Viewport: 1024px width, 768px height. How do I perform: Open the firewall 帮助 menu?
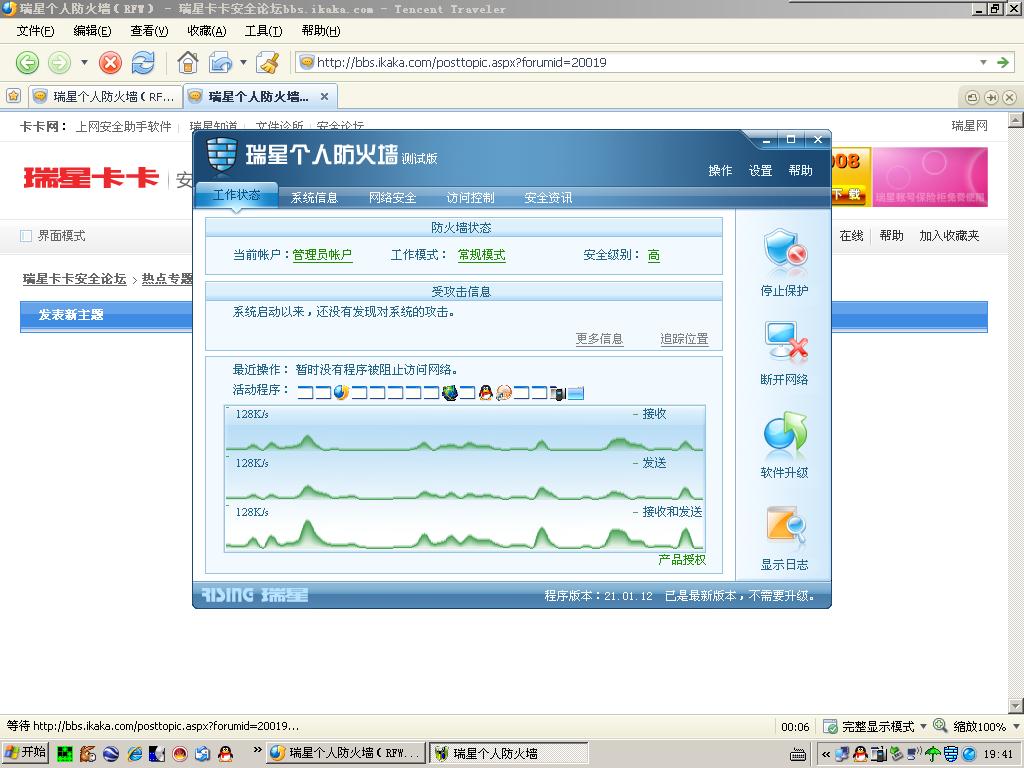tap(800, 170)
